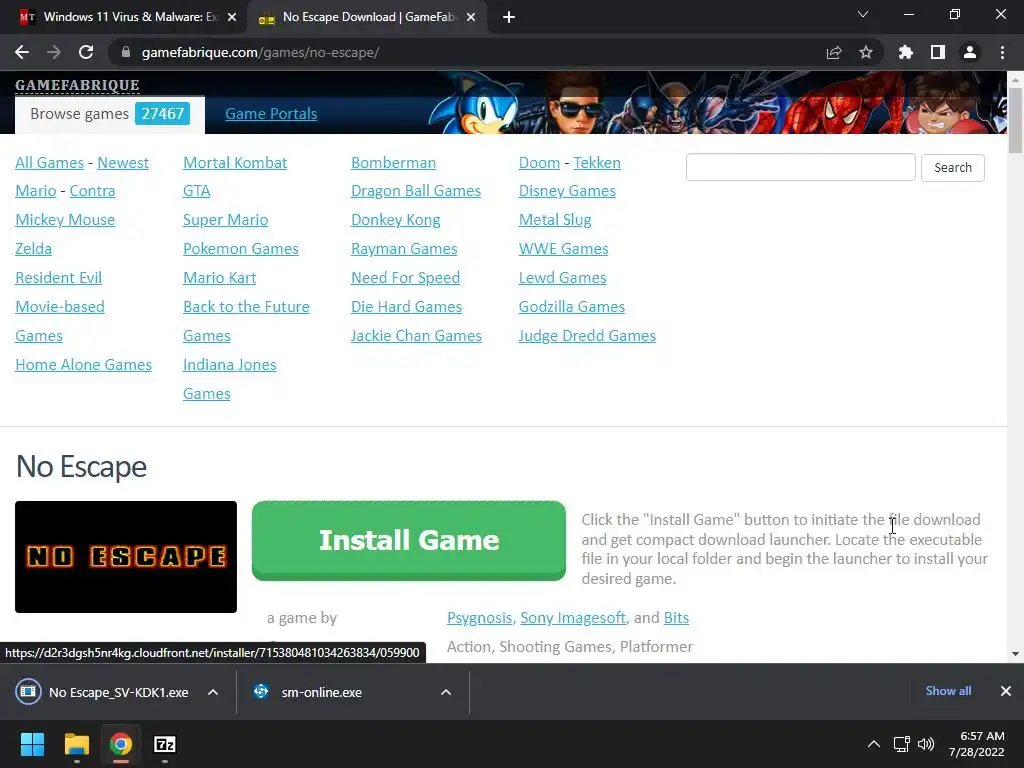The width and height of the screenshot is (1024, 768).
Task: Bookmark this page with the star icon
Action: click(866, 52)
